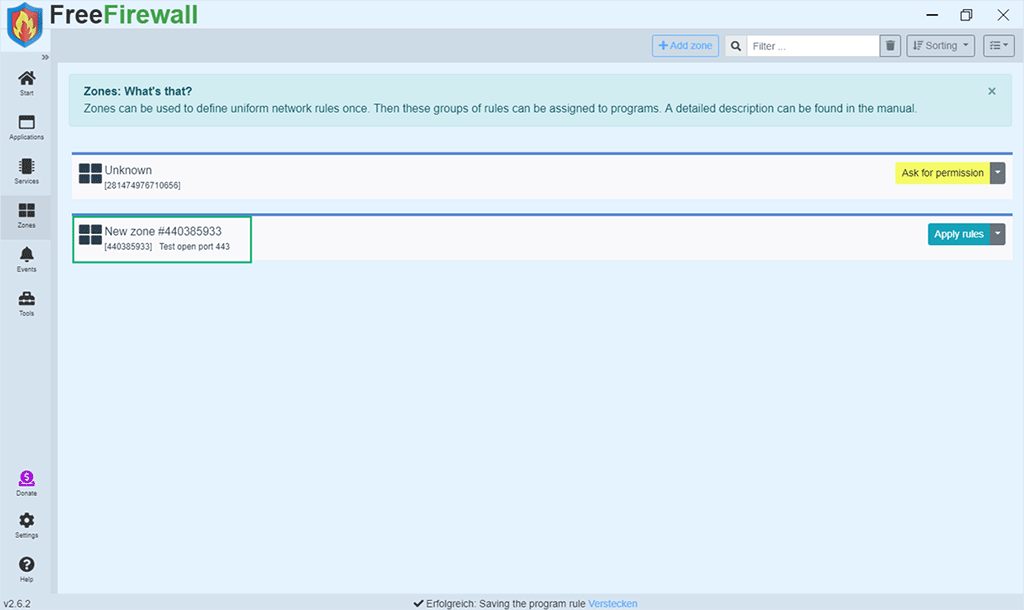This screenshot has height=610, width=1024.
Task: Click the Add zone button
Action: [685, 46]
